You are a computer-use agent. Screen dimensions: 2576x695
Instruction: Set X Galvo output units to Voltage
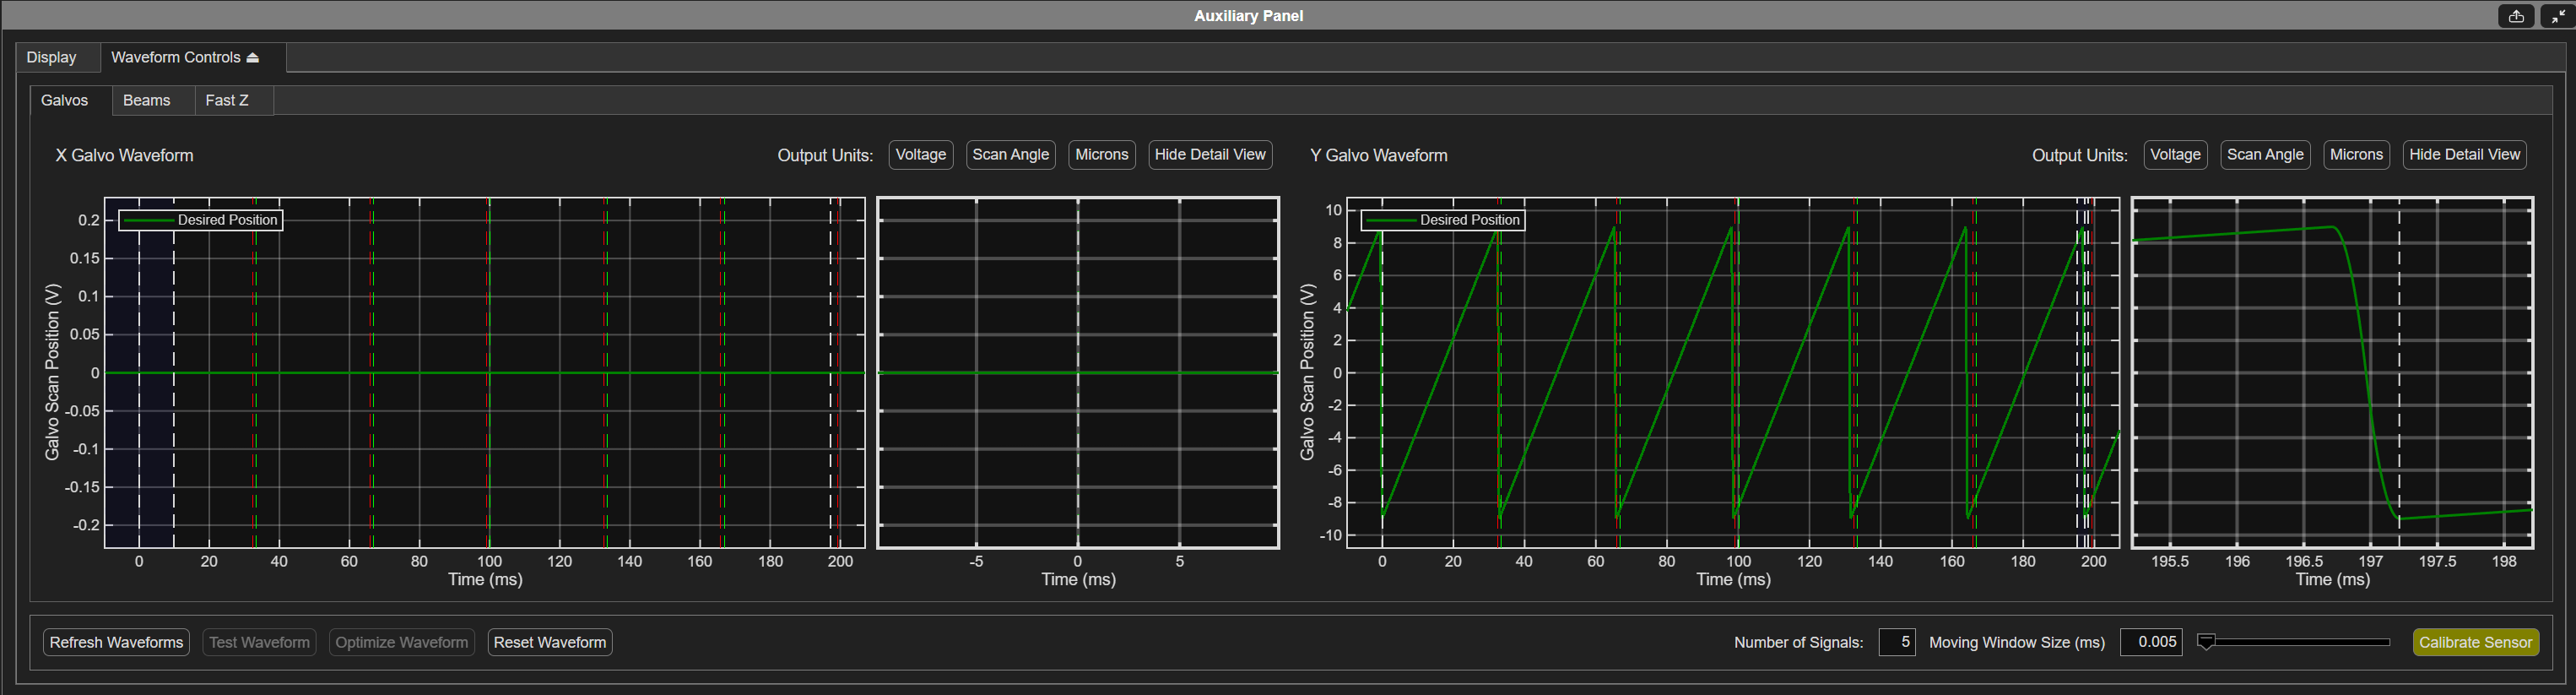point(920,155)
